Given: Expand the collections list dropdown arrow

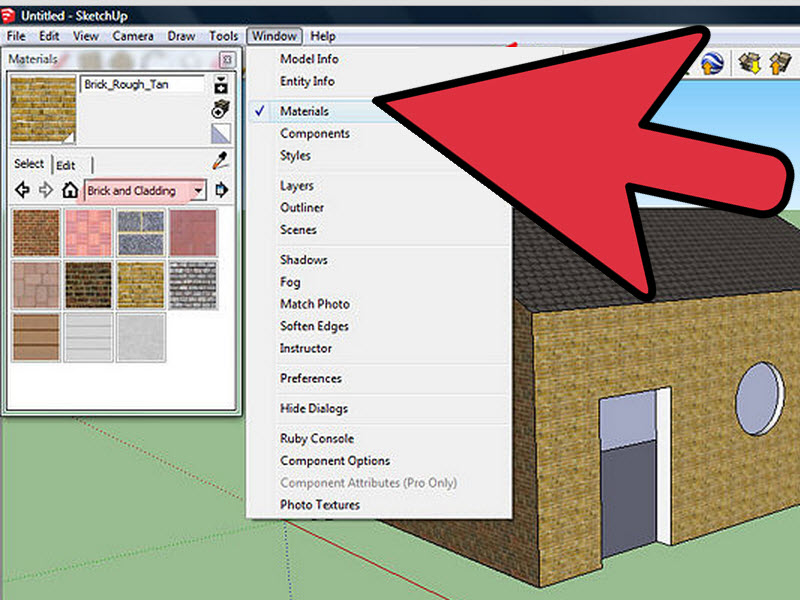Looking at the screenshot, I should click(198, 190).
